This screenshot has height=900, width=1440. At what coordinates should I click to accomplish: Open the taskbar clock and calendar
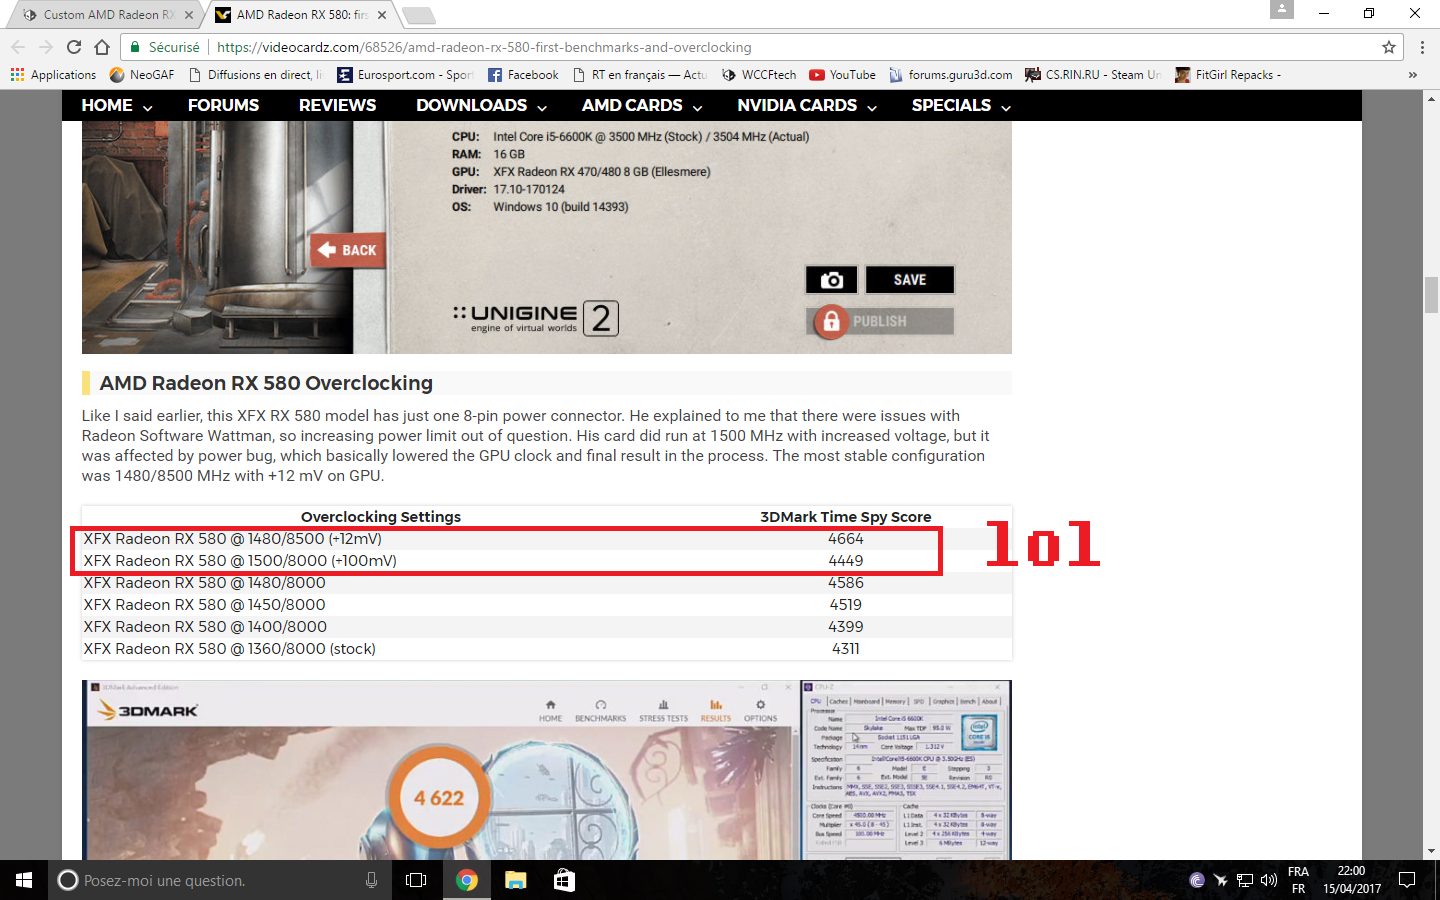coord(1352,880)
